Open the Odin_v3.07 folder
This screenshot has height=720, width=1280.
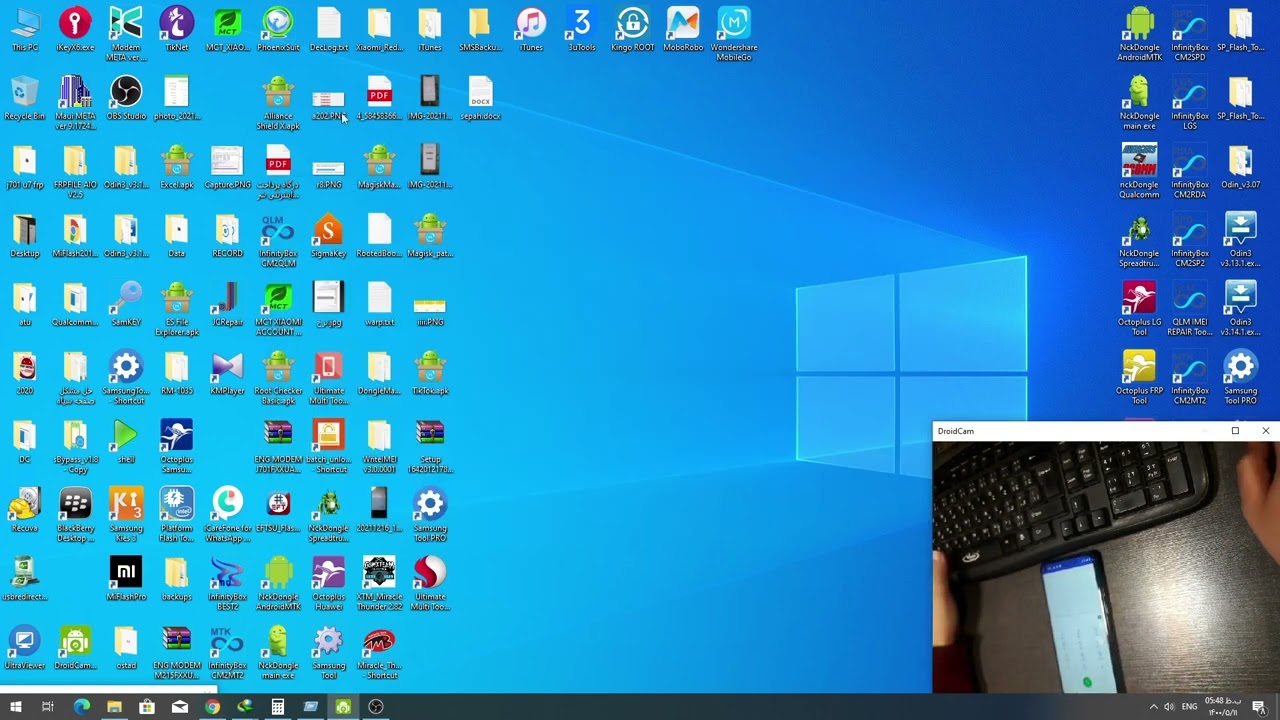point(1240,167)
